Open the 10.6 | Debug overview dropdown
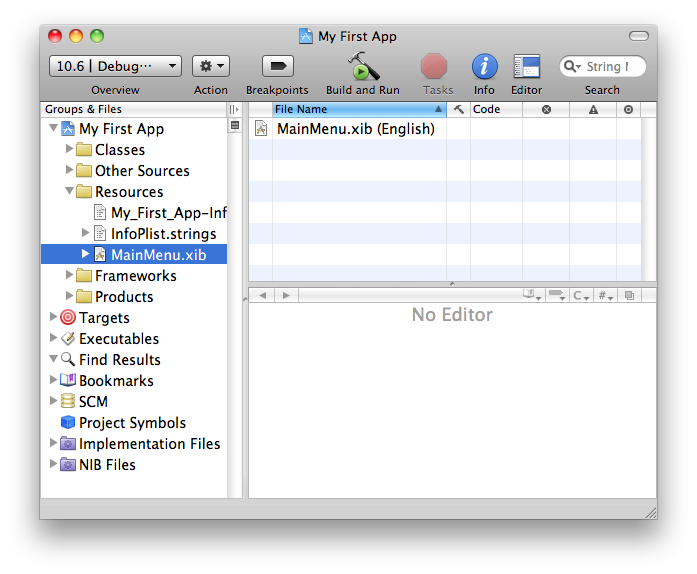Viewport: 697px width, 574px height. click(115, 66)
